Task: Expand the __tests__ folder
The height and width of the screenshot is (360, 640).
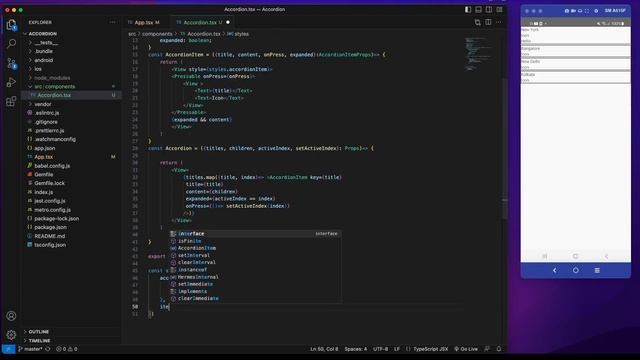Action: [46, 42]
